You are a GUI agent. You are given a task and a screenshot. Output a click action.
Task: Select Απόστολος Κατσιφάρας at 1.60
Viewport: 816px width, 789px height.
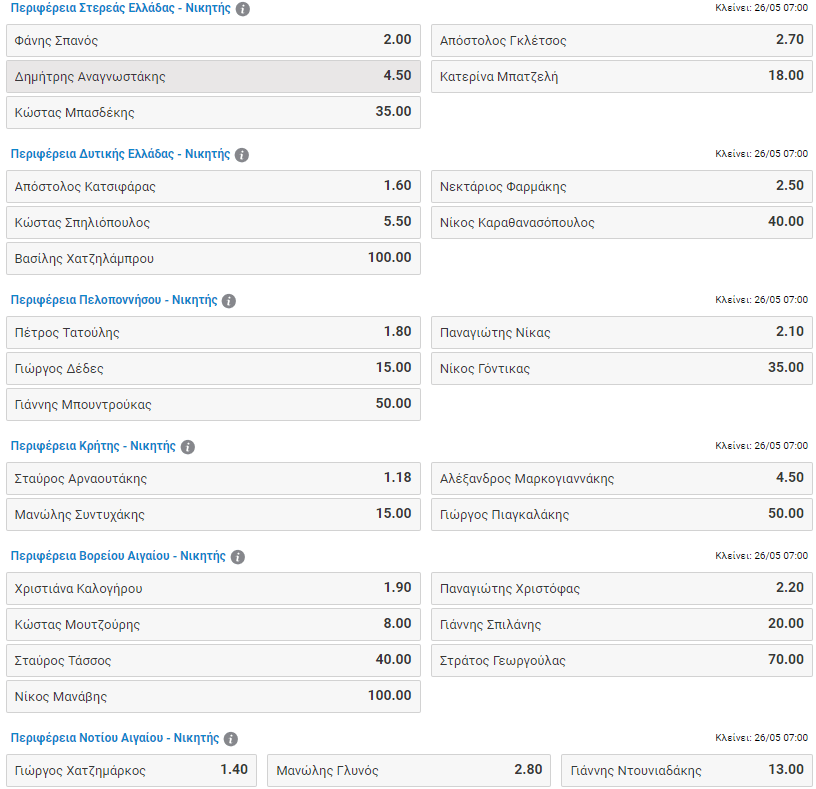(213, 187)
